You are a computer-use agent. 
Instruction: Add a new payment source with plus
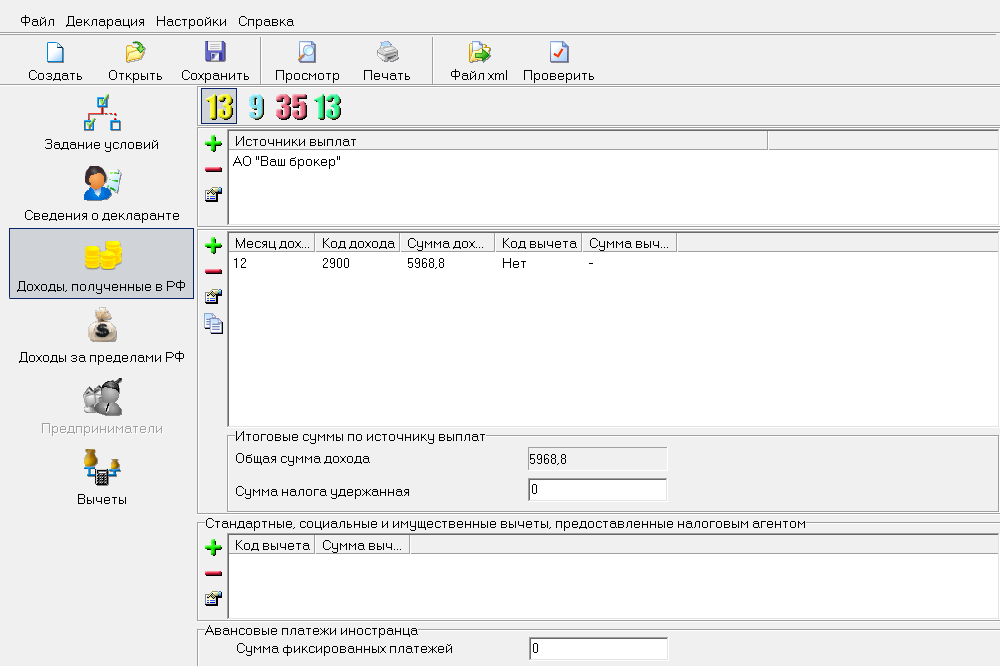coord(213,144)
